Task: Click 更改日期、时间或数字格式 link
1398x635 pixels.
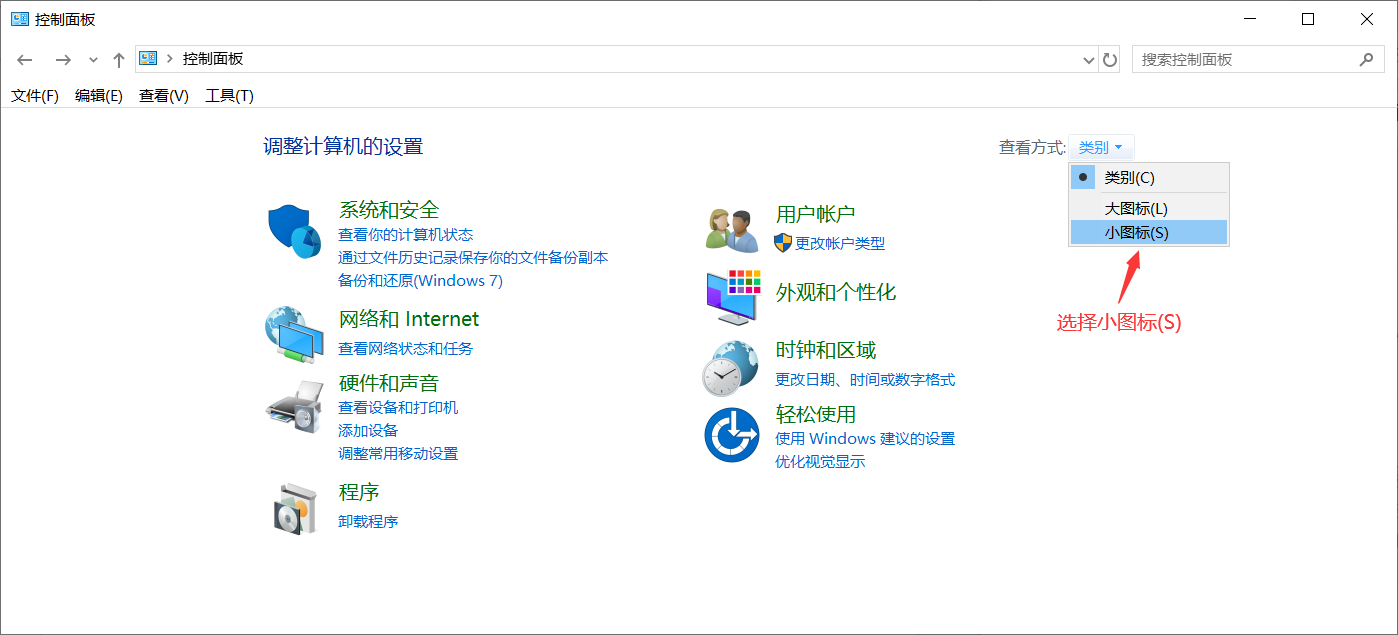Action: click(865, 379)
